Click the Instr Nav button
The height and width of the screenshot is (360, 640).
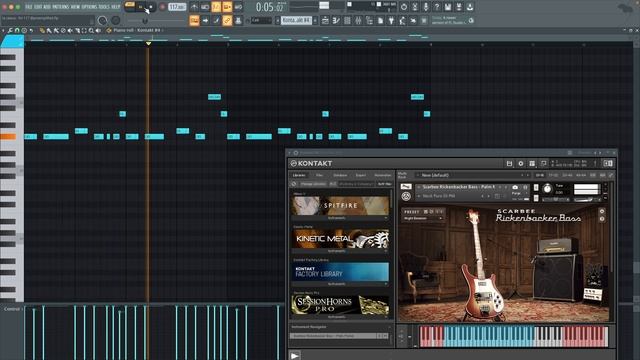click(384, 184)
